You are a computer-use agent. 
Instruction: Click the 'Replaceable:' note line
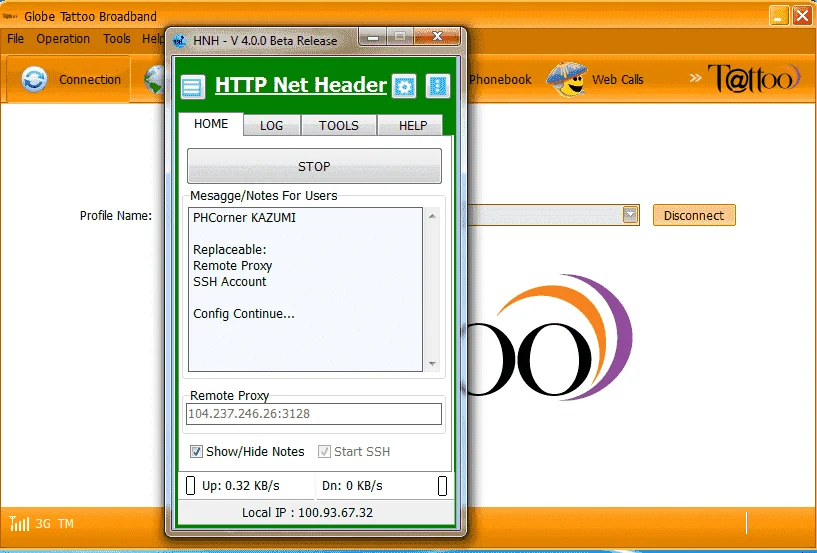pos(229,250)
